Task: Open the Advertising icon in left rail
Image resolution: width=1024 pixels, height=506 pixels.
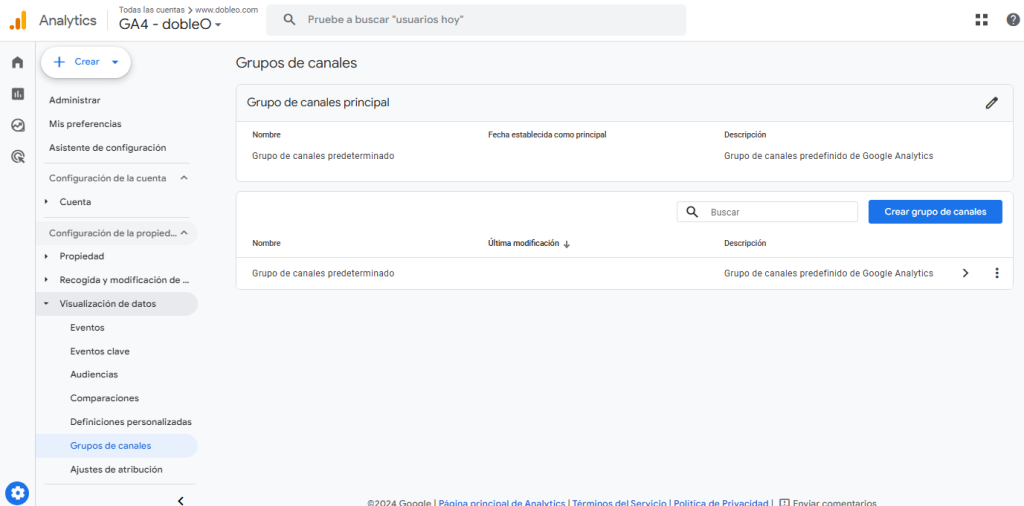Action: pyautogui.click(x=17, y=156)
